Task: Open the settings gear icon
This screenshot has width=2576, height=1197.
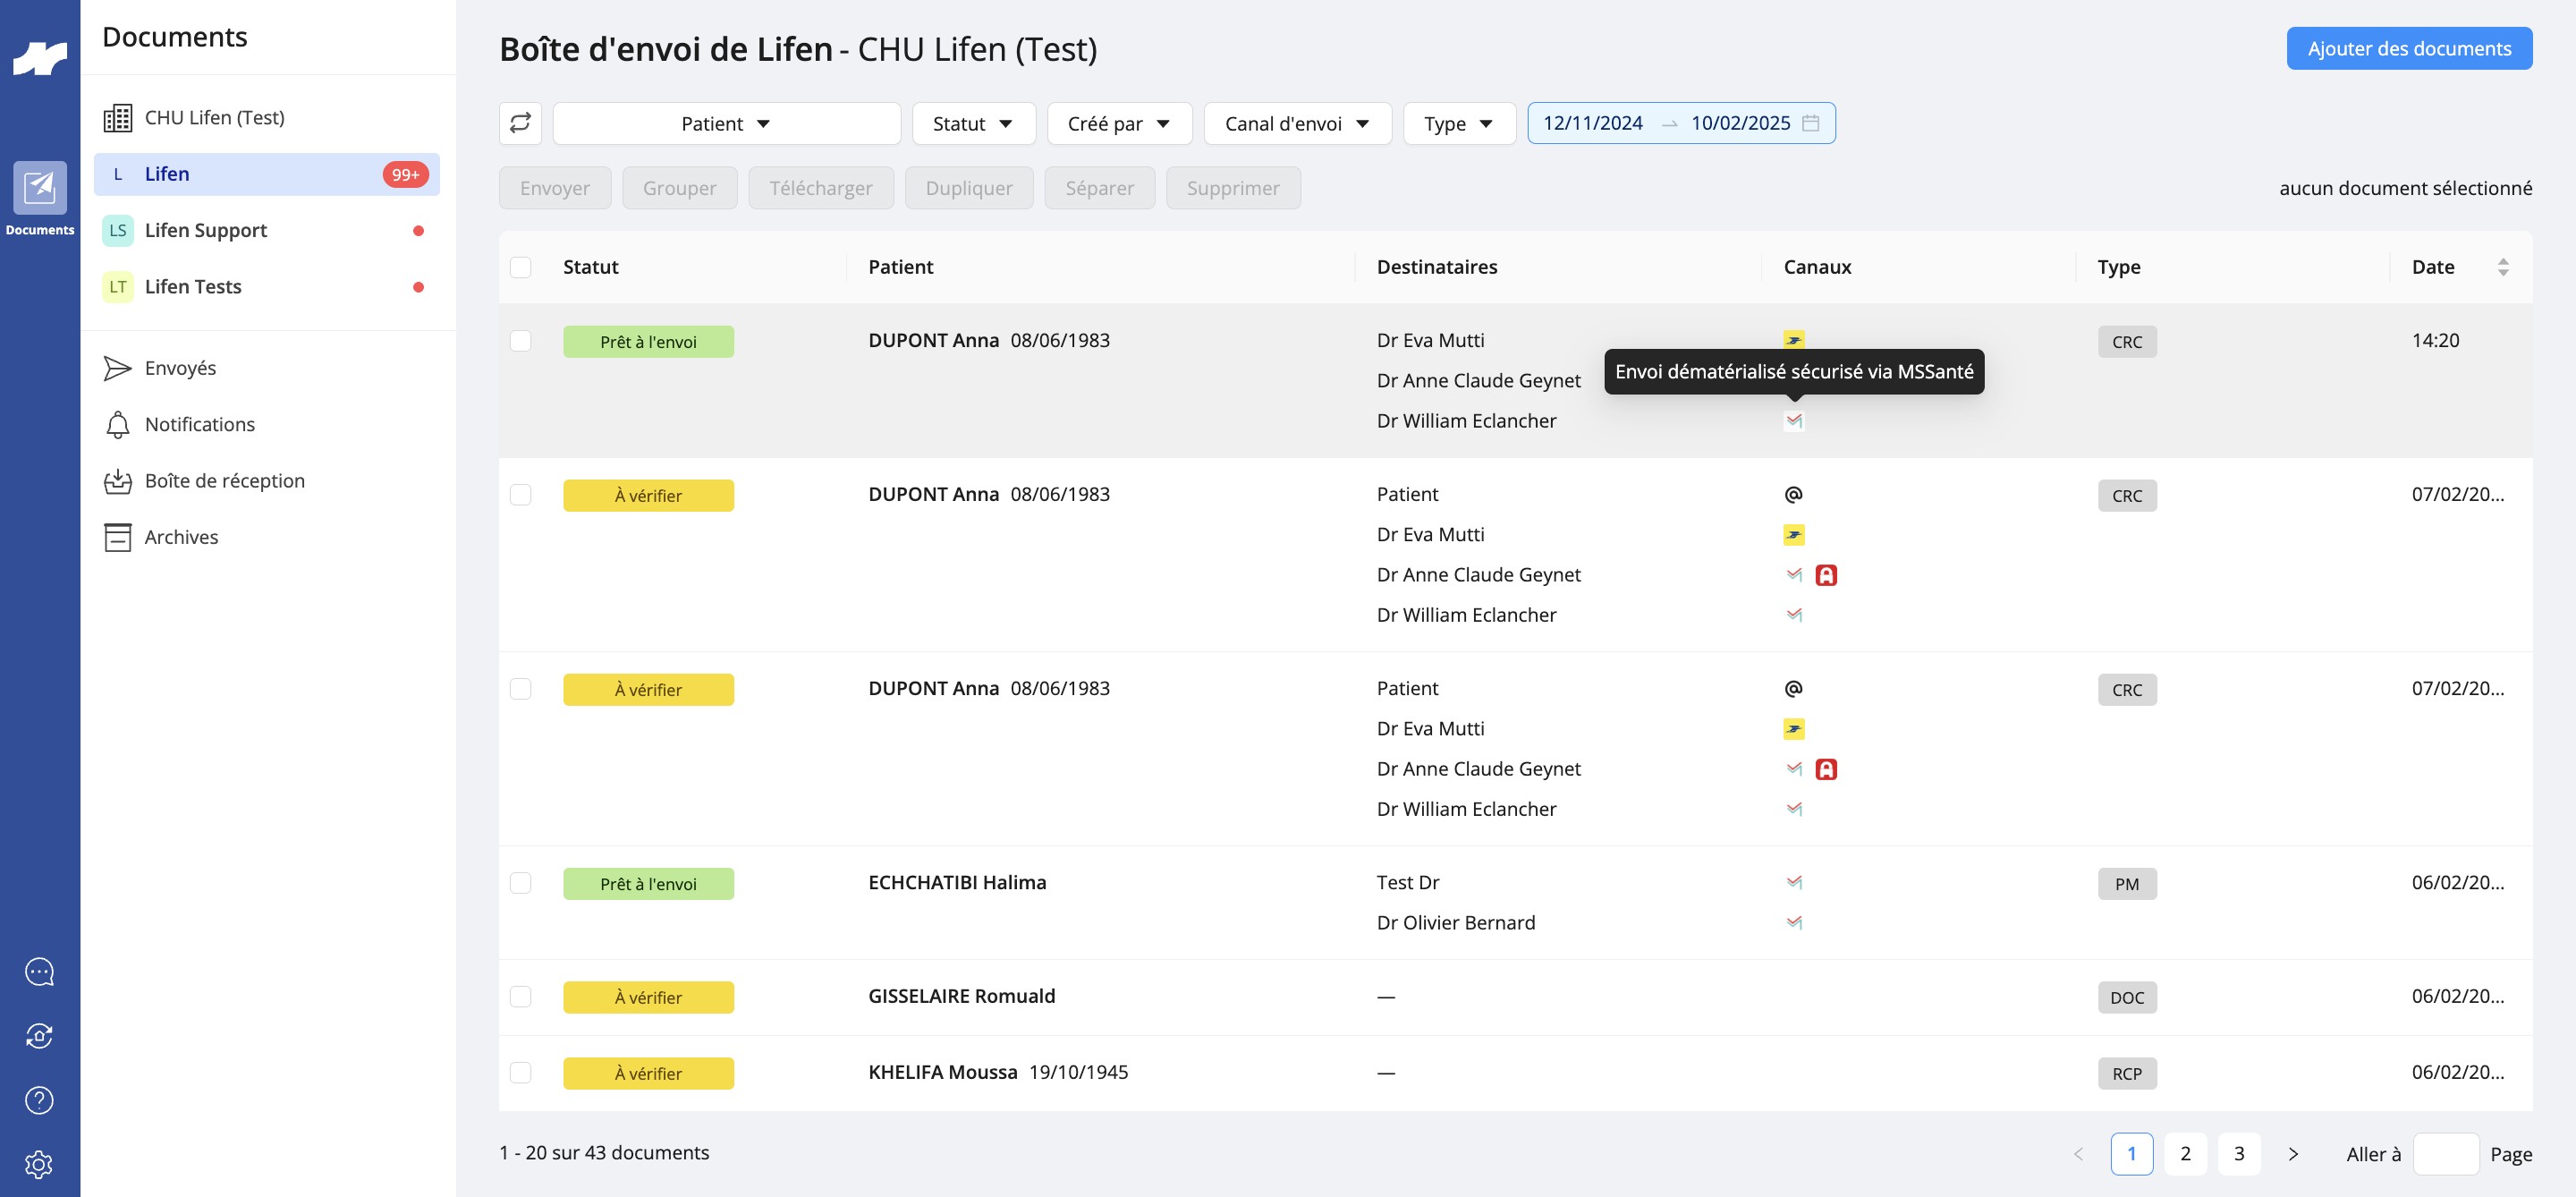Action: pos(39,1164)
